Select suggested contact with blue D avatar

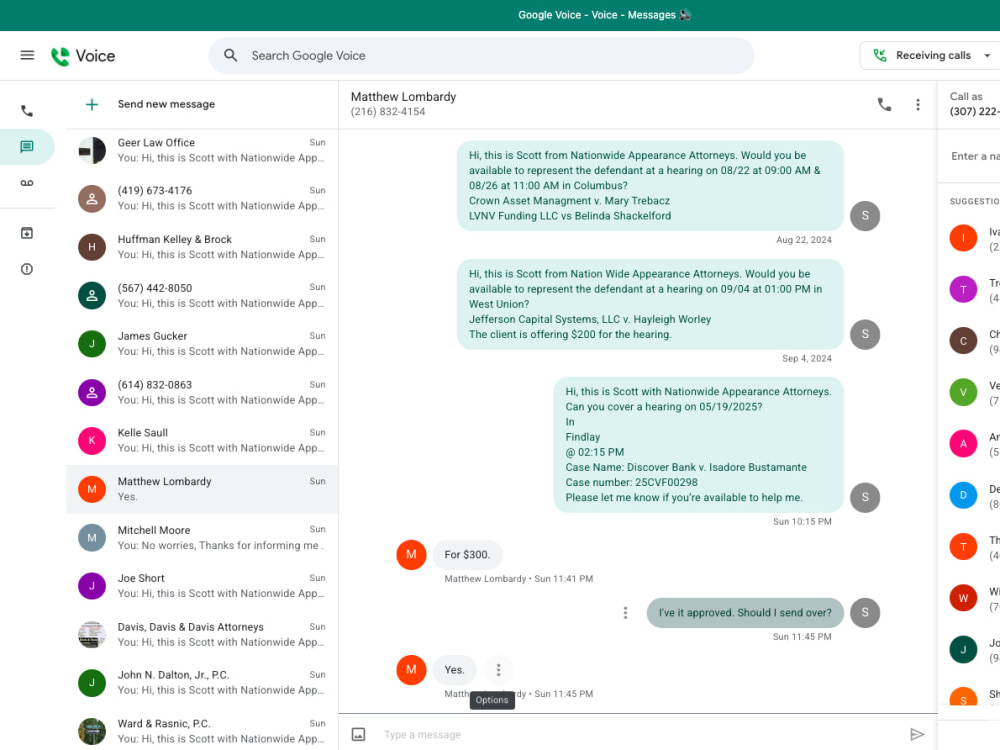963,496
